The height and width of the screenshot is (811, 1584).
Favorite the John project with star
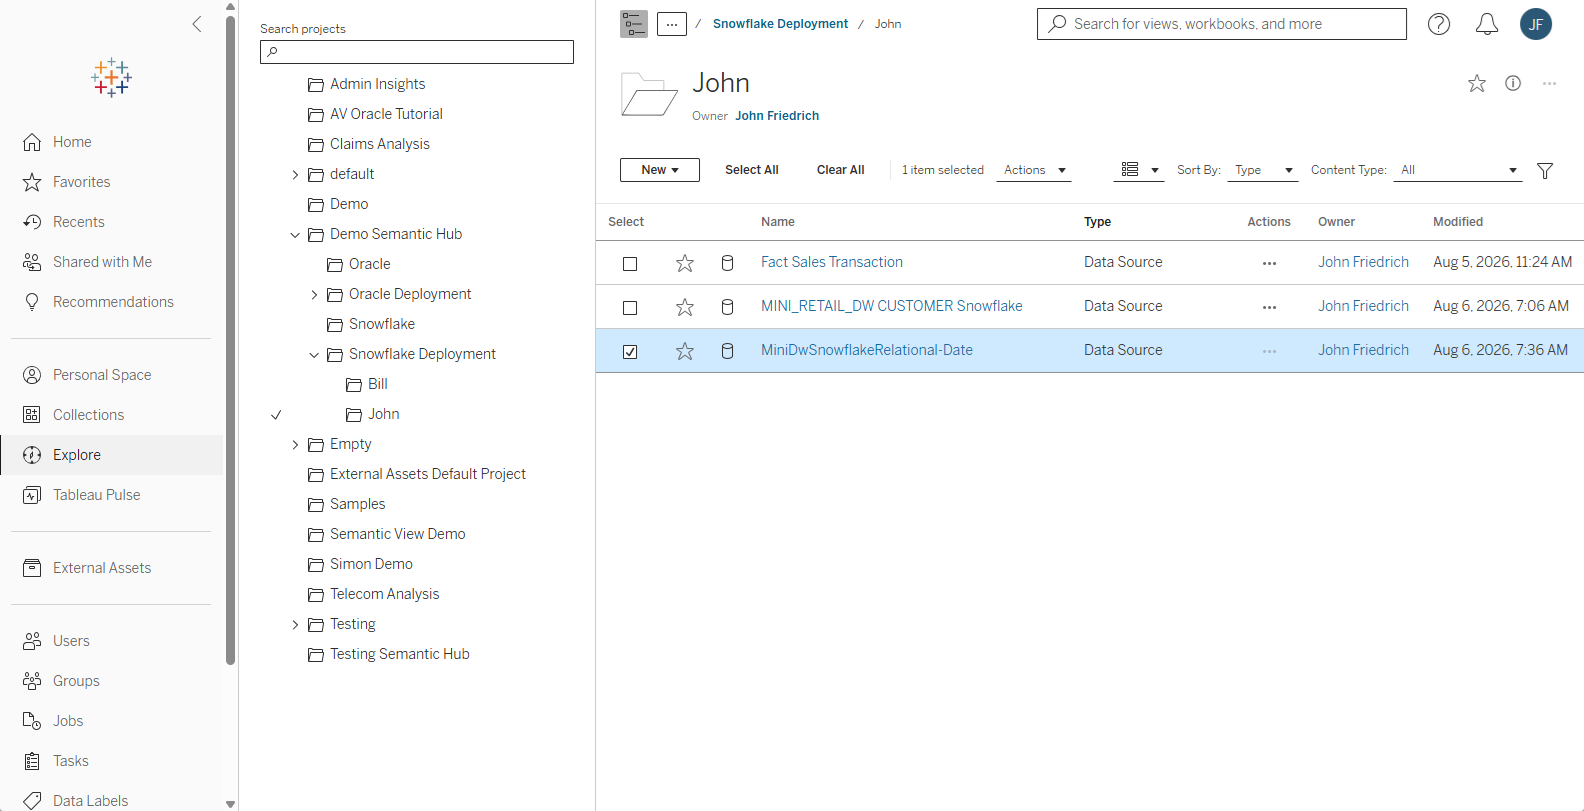point(1477,84)
